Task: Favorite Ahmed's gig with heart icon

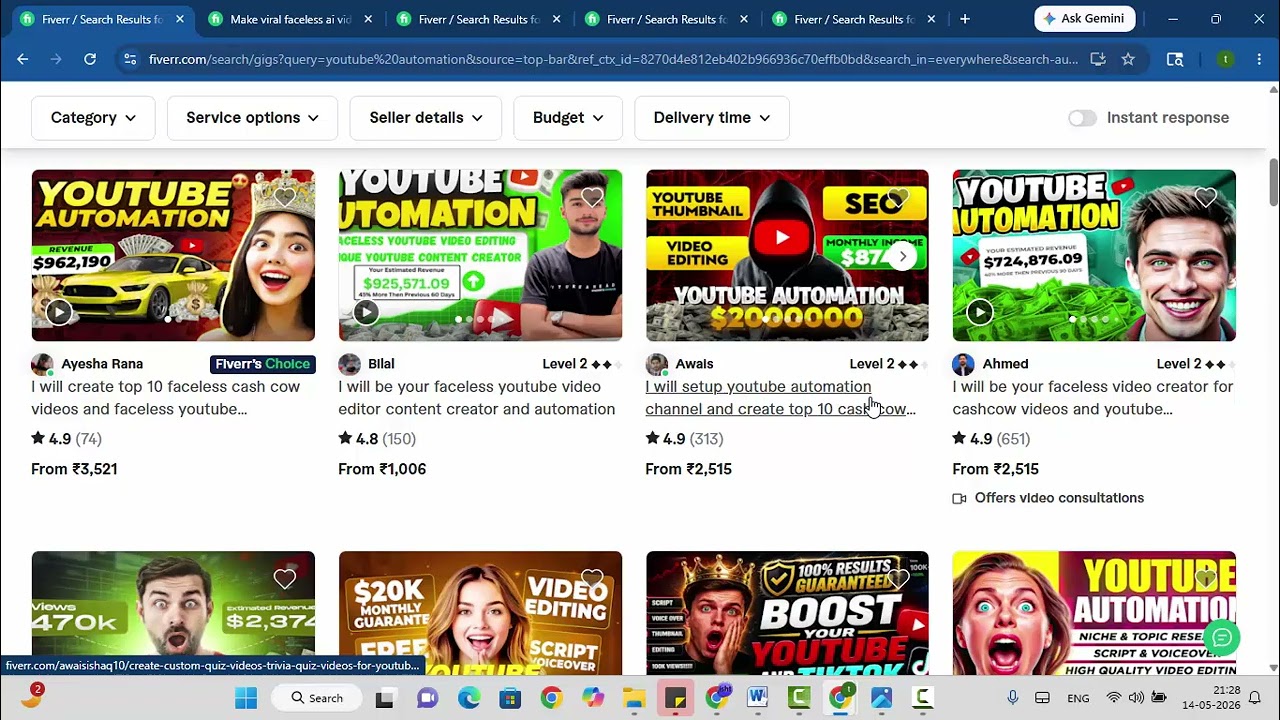Action: tap(1206, 197)
